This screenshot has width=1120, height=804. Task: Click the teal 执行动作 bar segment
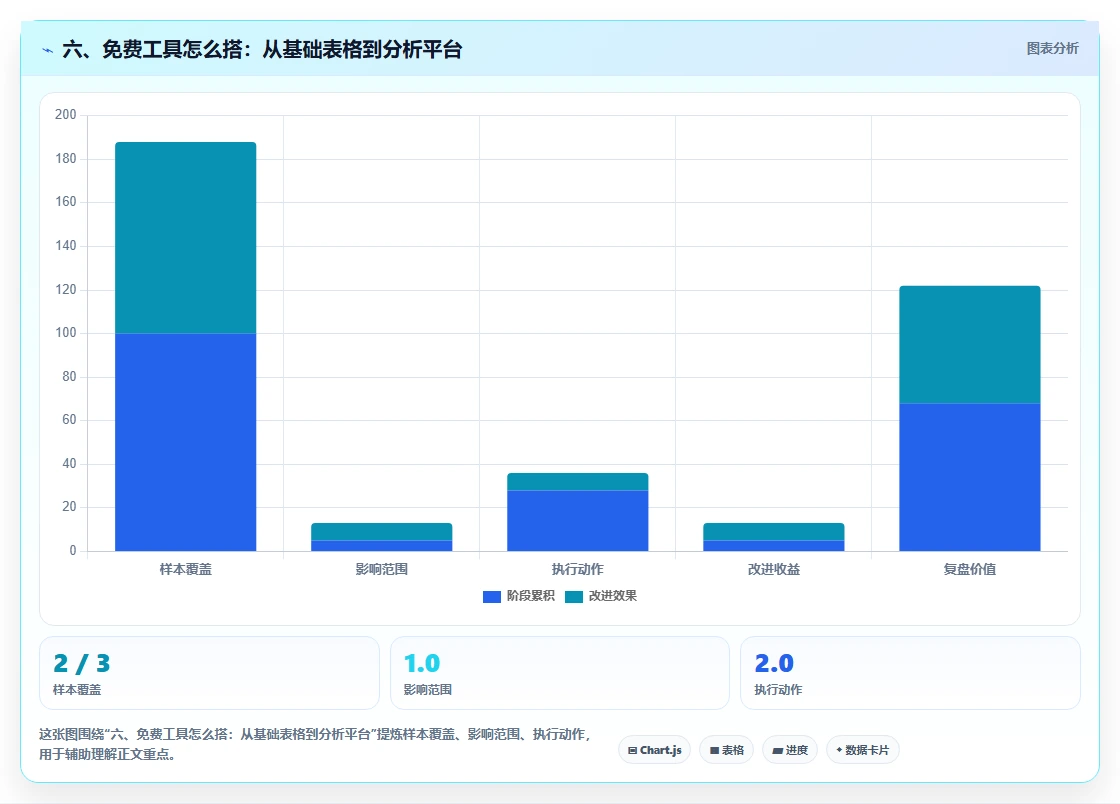[x=577, y=482]
